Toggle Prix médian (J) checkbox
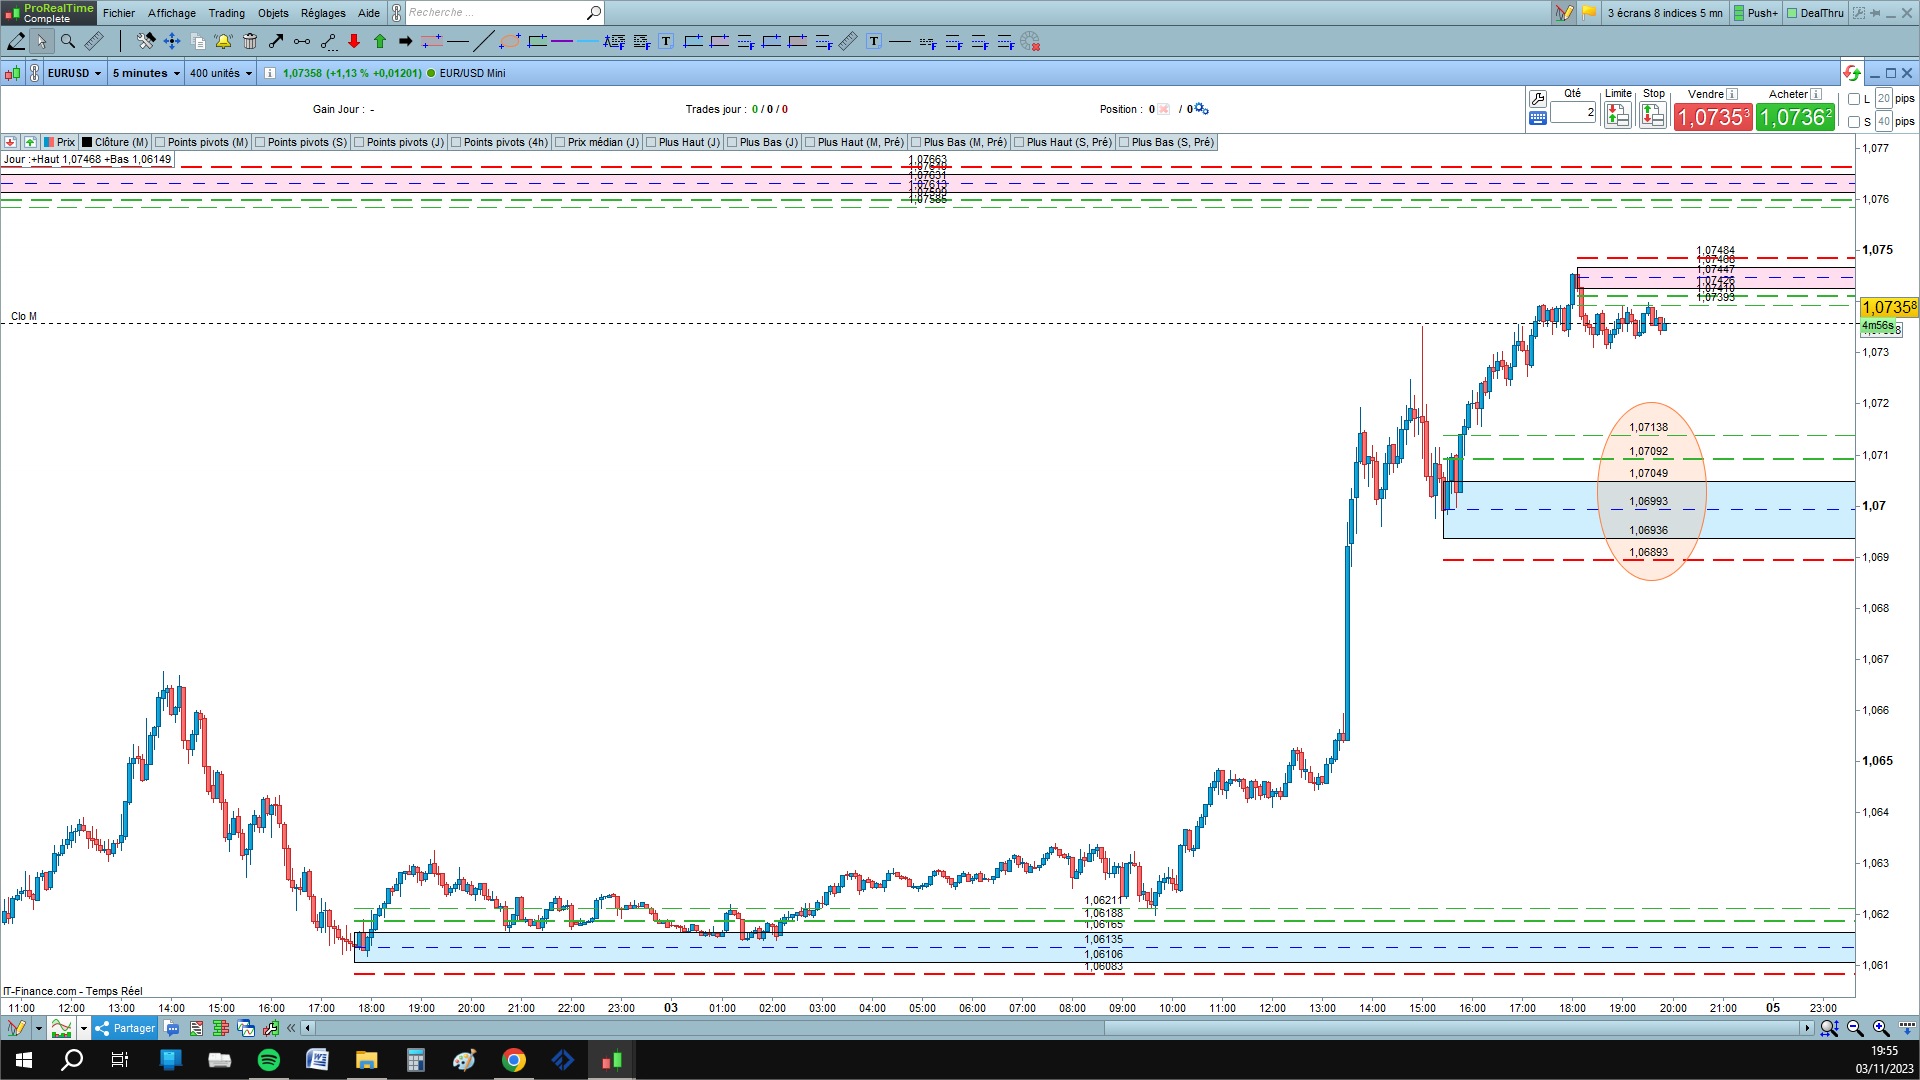The width and height of the screenshot is (1920, 1080). tap(560, 142)
